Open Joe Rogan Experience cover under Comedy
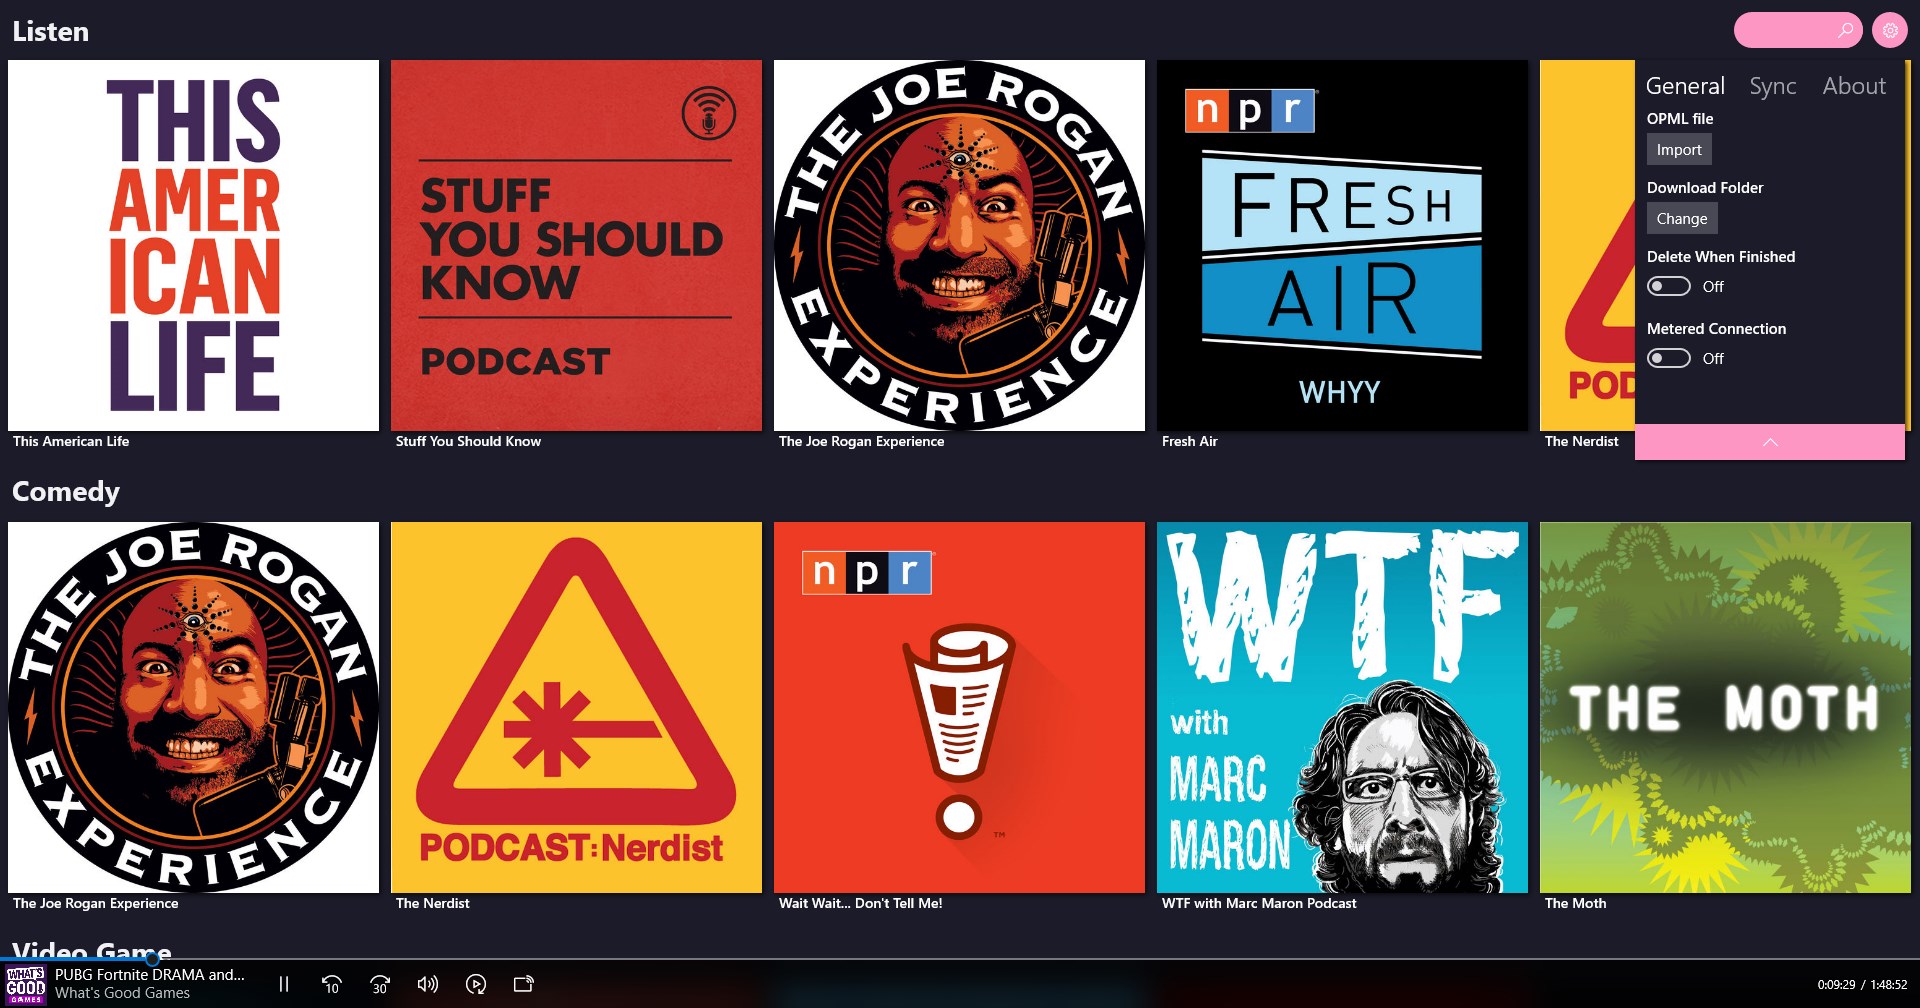The image size is (1920, 1008). click(x=193, y=707)
